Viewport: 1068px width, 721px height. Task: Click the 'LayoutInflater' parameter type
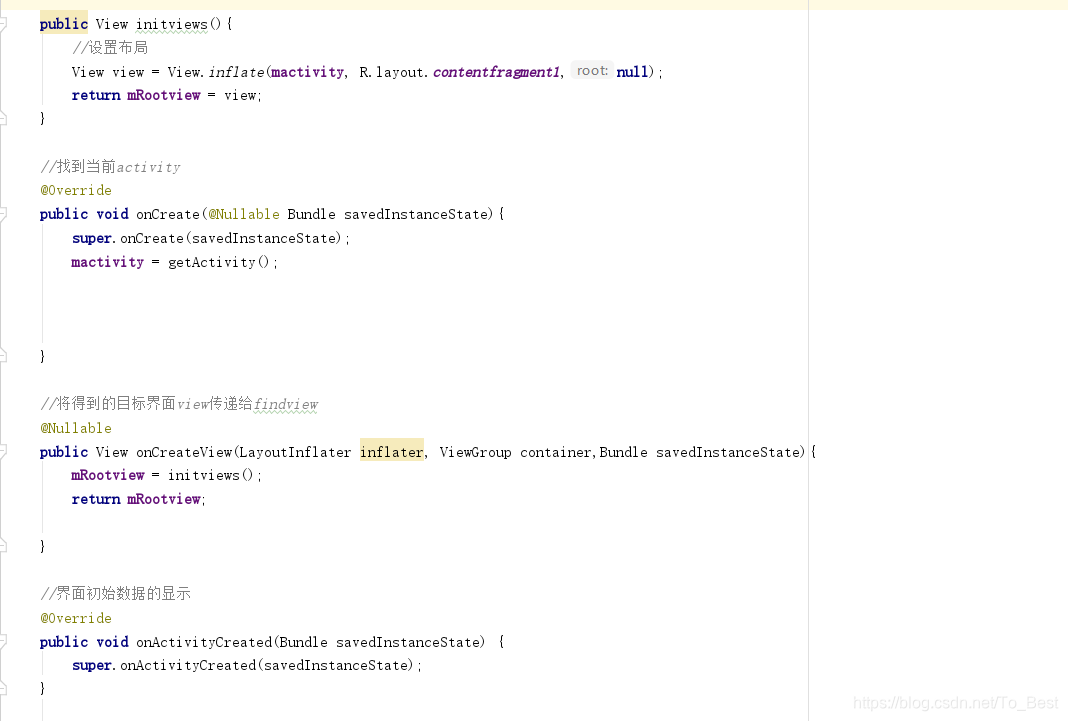click(x=295, y=452)
